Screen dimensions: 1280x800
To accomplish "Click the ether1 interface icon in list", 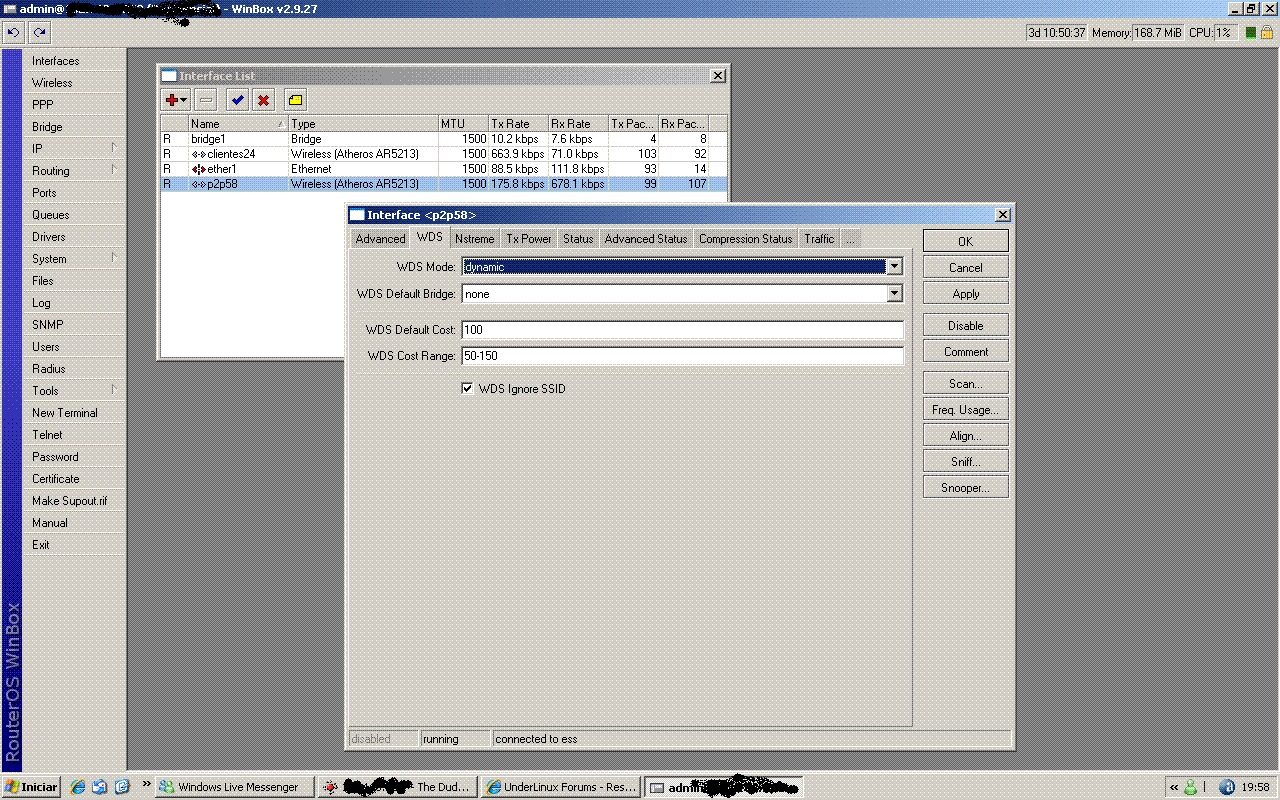I will tap(198, 169).
